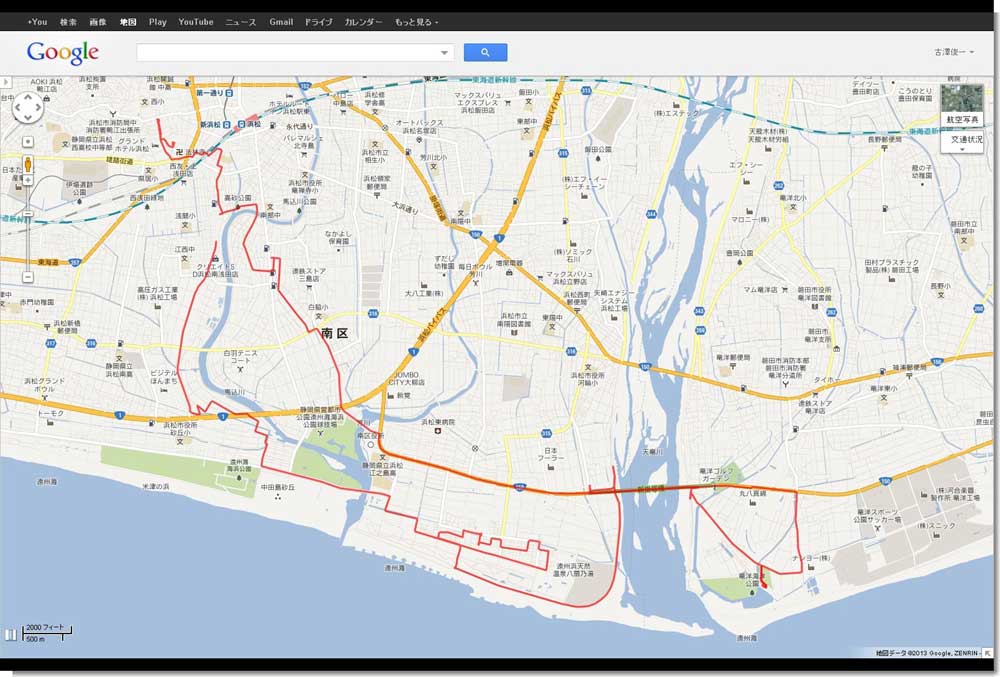Pan the map left with the arrow
This screenshot has width=1000, height=677.
tap(18, 108)
